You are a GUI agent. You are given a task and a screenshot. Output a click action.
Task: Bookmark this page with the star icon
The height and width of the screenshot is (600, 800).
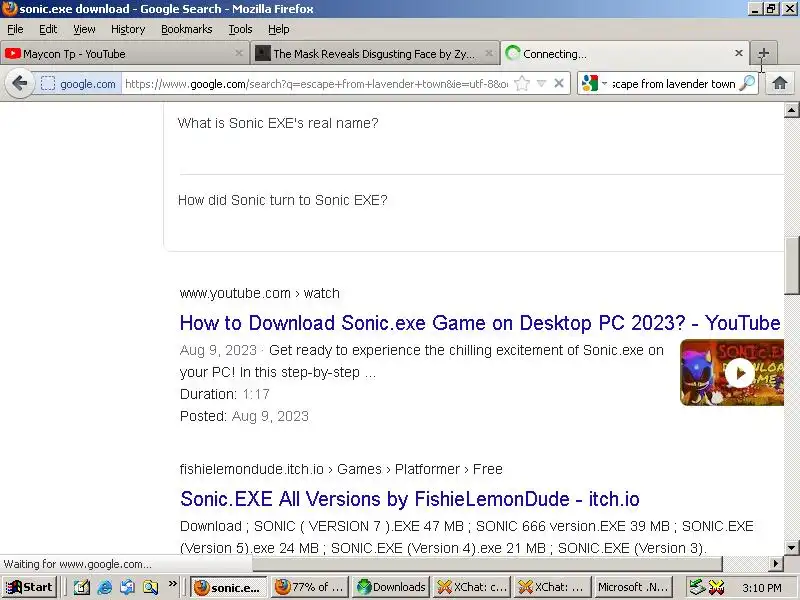click(522, 83)
